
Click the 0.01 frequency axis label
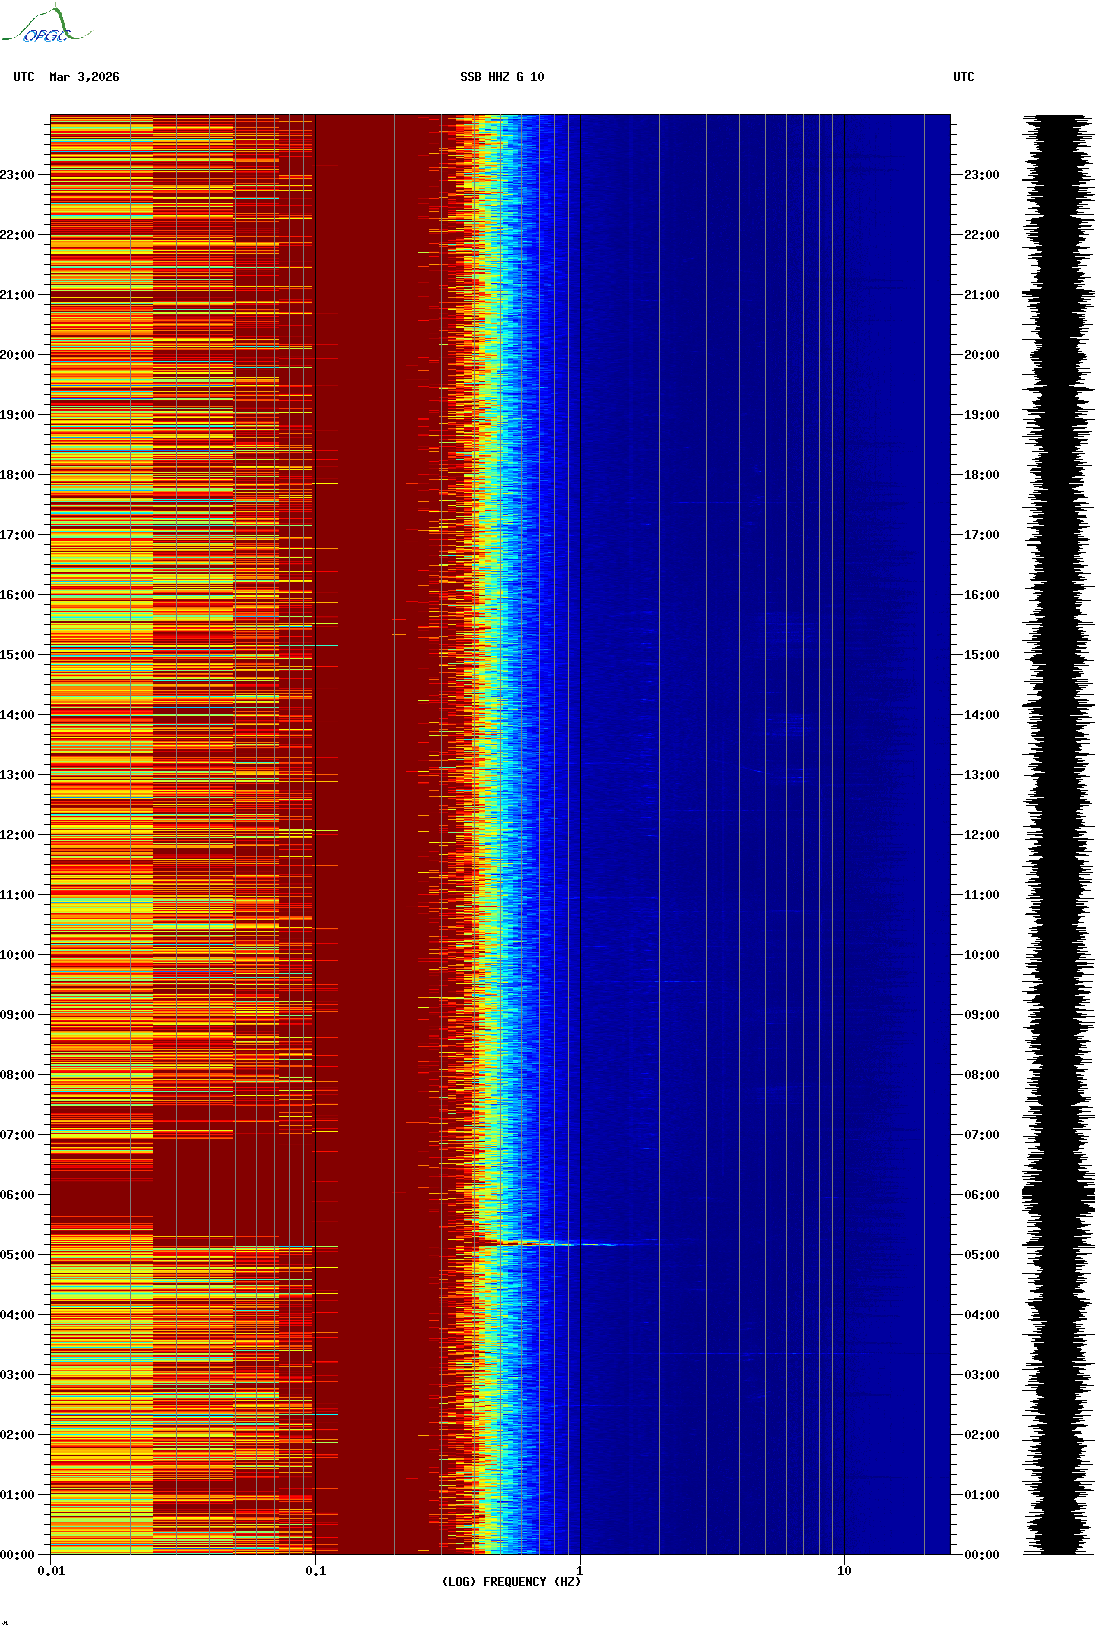tap(51, 1571)
